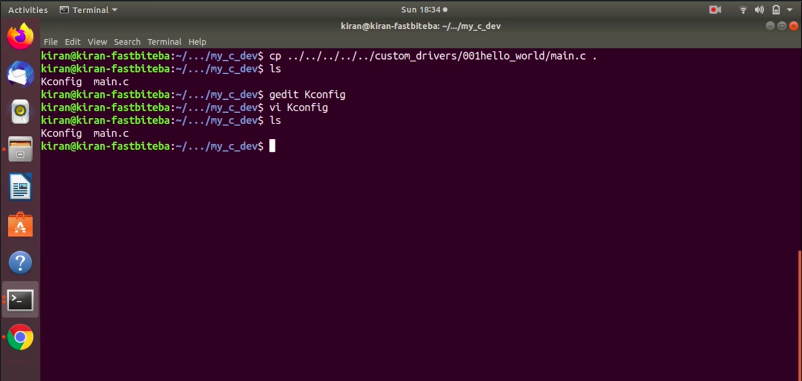
Task: Launch Firefox from the dock
Action: point(20,37)
